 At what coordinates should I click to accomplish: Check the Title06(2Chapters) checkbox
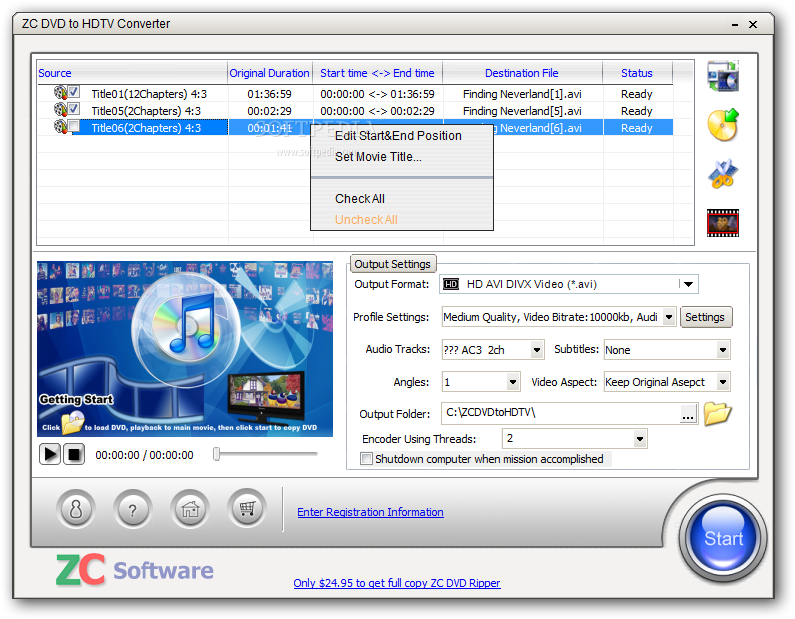tap(74, 125)
